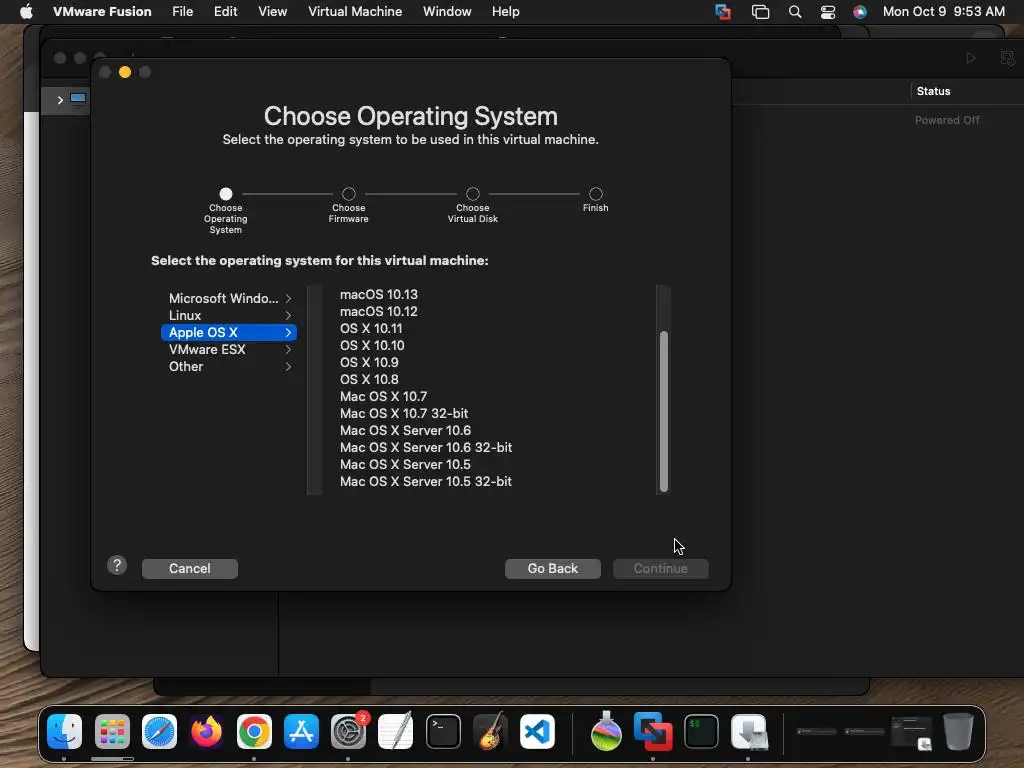Open the App Store dock icon
This screenshot has width=1024, height=768.
(301, 731)
